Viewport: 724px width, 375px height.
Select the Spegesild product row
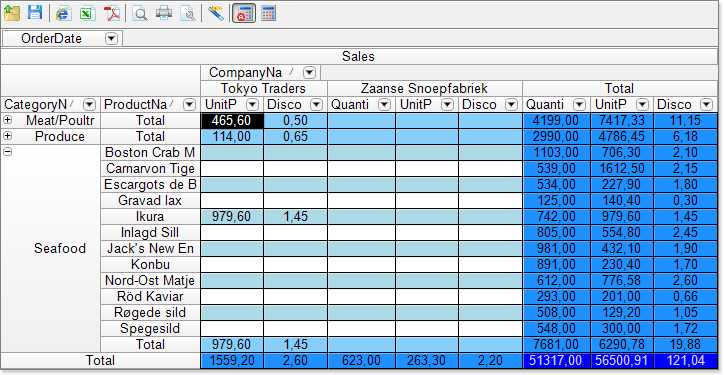pos(150,328)
